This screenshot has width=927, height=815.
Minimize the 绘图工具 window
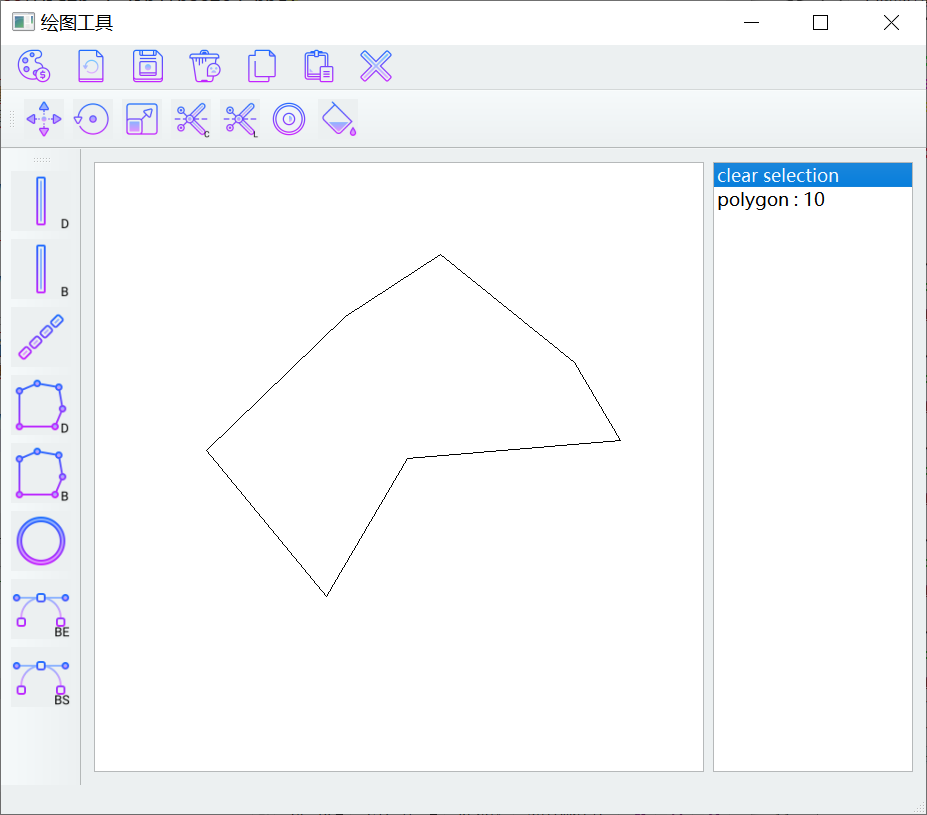(x=751, y=22)
